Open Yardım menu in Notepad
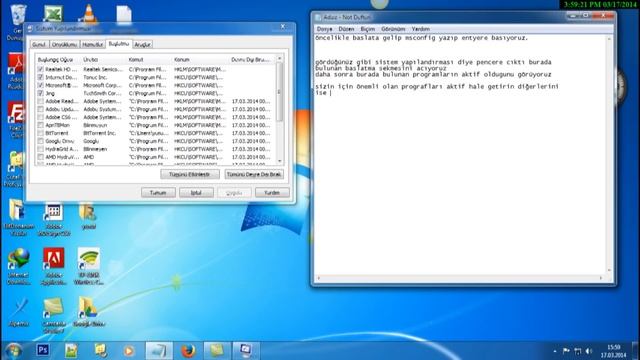Image resolution: width=640 pixels, height=360 pixels. point(420,29)
